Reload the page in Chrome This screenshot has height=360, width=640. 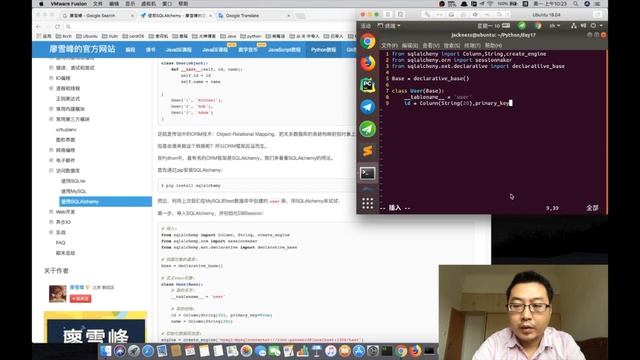coord(57,27)
